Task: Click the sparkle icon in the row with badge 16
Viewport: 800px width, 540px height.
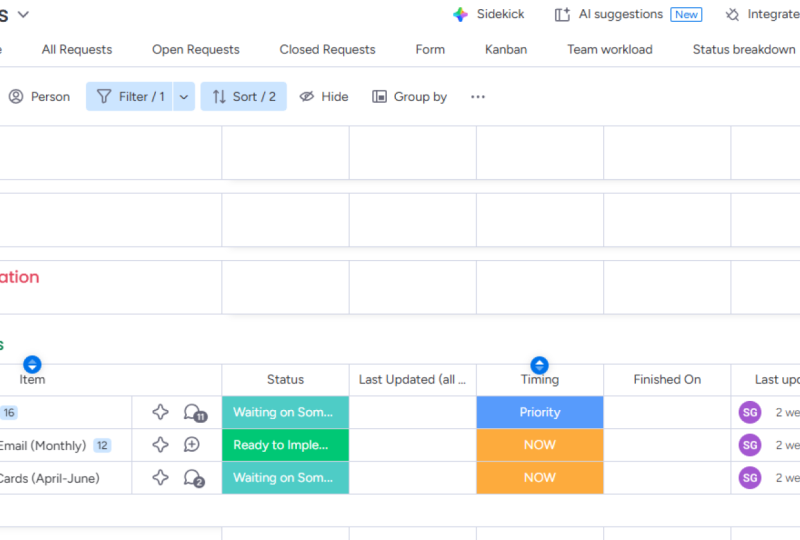Action: click(160, 412)
